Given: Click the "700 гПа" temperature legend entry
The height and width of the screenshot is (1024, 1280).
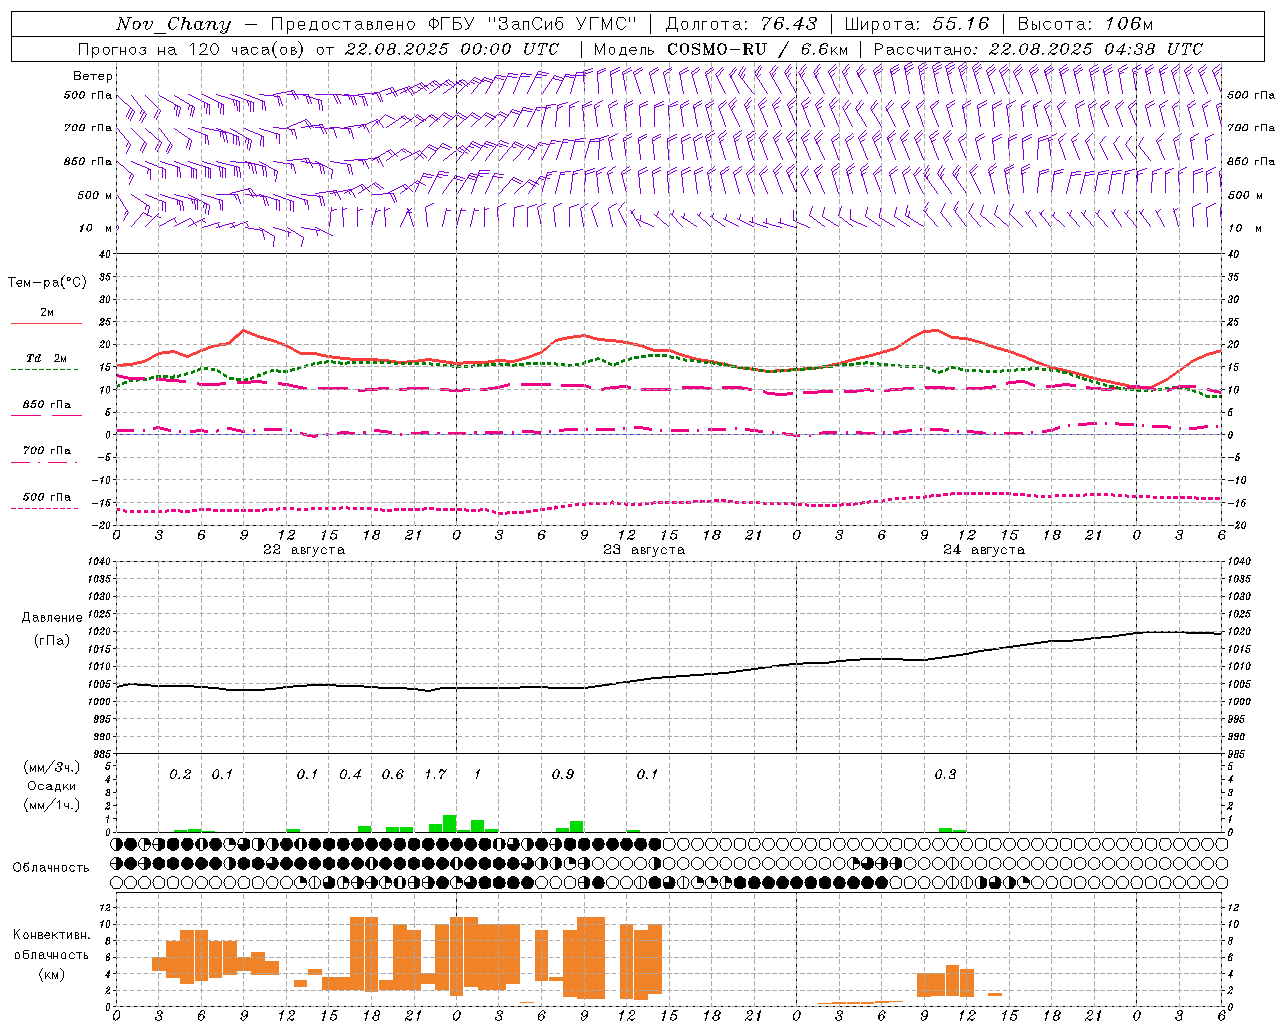Looking at the screenshot, I should 46,451.
